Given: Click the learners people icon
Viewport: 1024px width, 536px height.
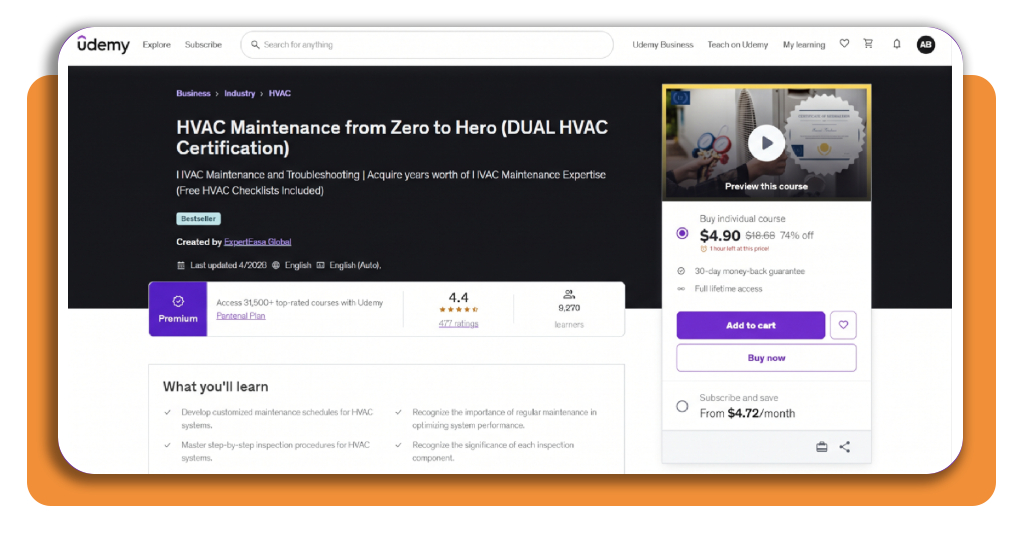Looking at the screenshot, I should (x=569, y=294).
